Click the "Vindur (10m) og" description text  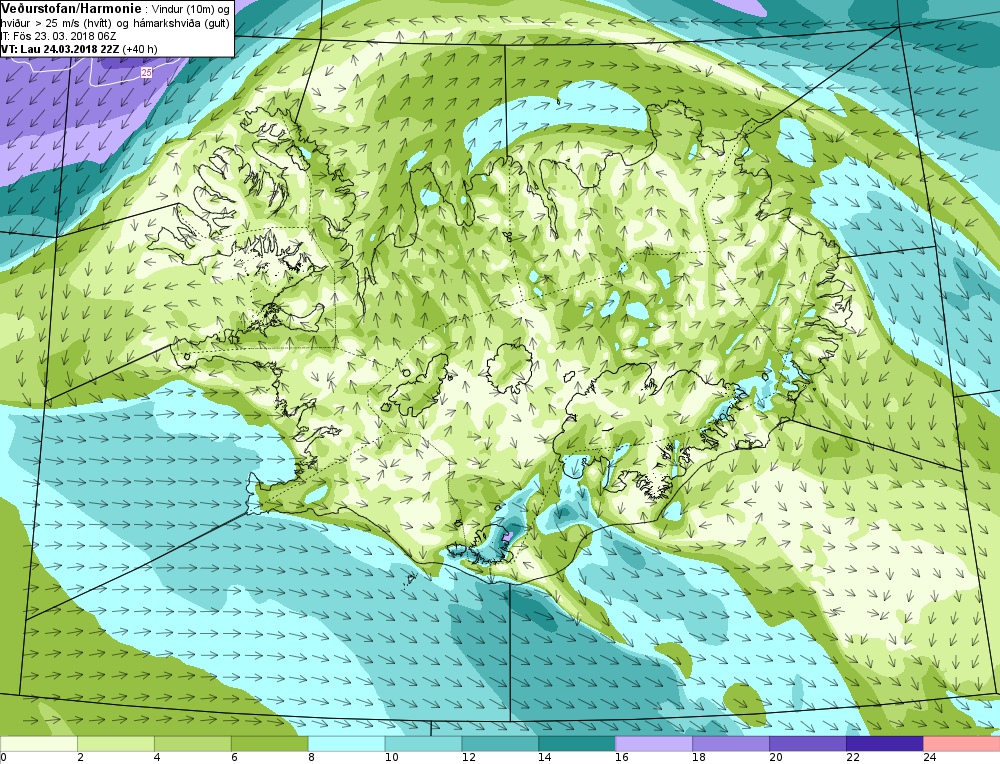(192, 8)
